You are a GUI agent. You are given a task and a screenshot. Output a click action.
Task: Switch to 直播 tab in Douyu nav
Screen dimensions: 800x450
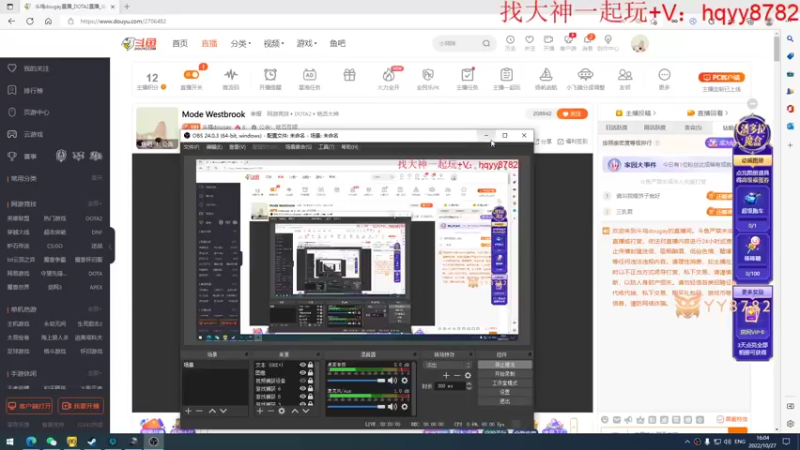click(209, 44)
